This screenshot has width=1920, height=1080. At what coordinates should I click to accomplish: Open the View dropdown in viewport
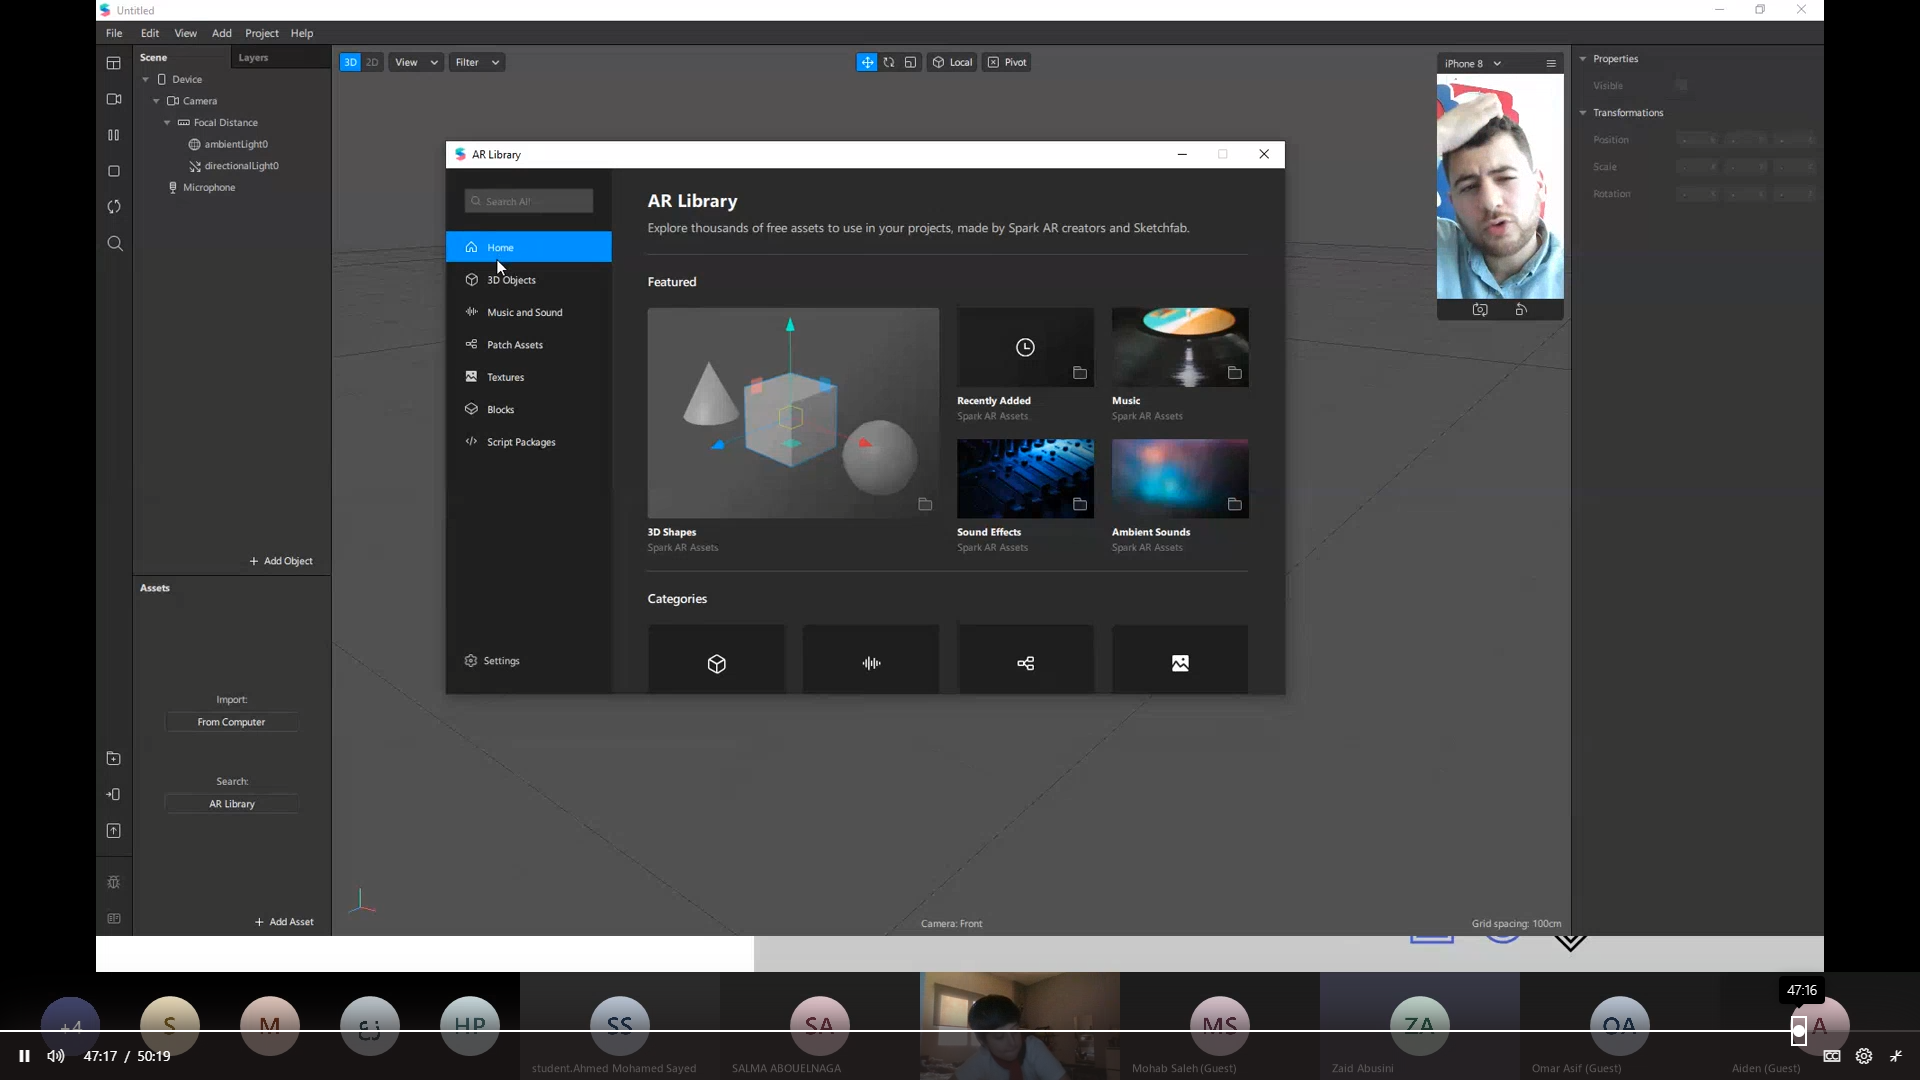(416, 62)
